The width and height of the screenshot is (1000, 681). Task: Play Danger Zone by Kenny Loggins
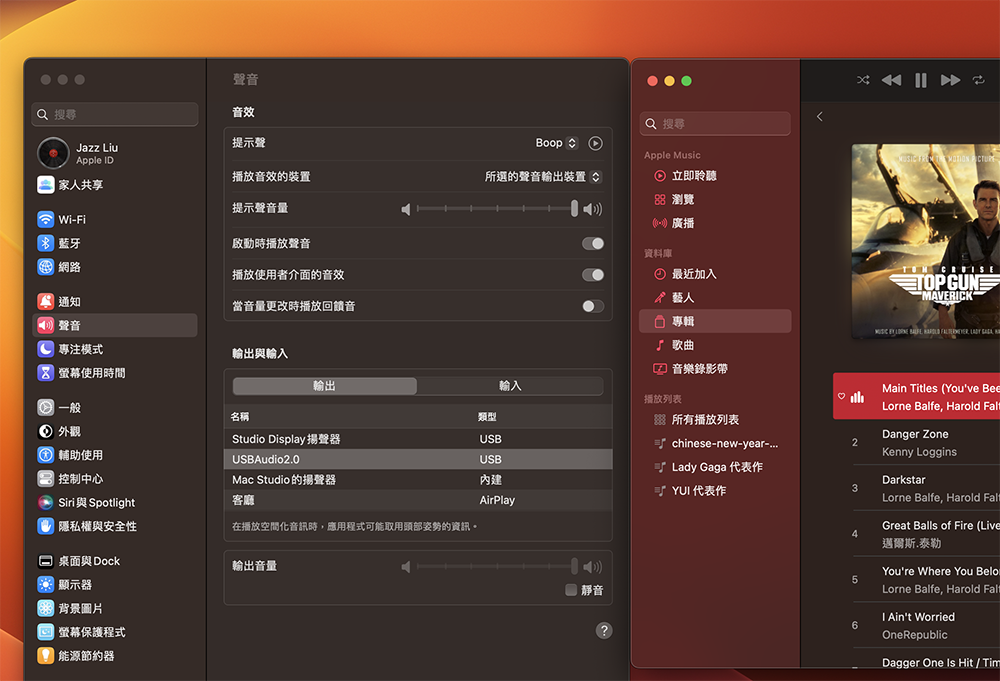[x=916, y=443]
